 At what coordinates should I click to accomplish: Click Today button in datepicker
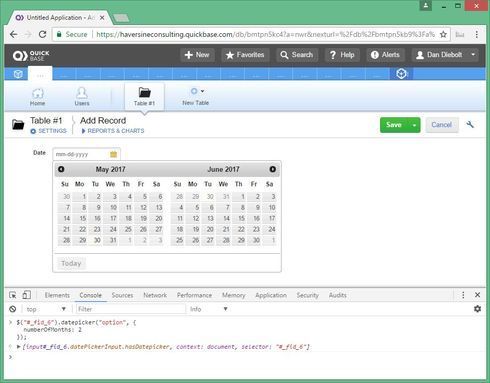point(71,263)
